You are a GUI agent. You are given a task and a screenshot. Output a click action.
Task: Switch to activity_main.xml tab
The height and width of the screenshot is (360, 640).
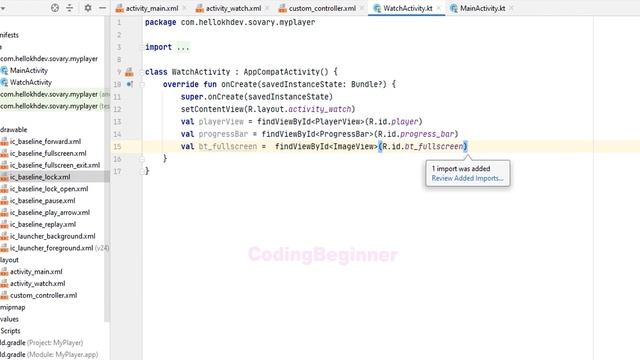(151, 8)
